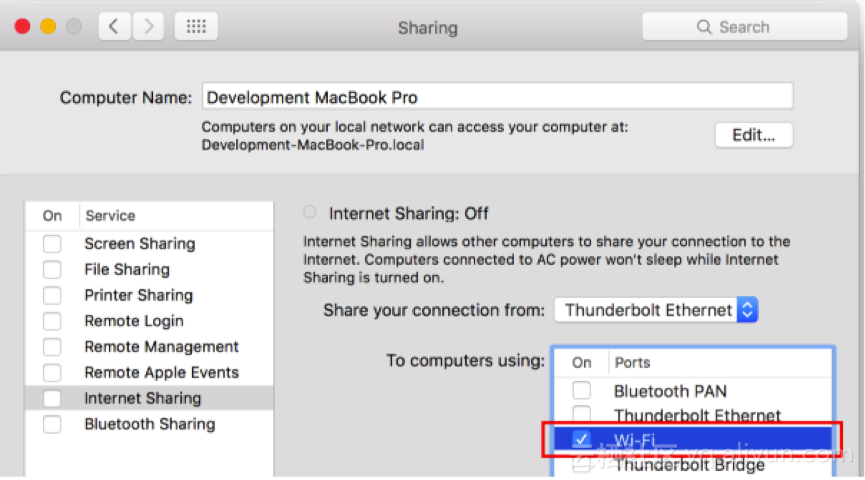865x480 pixels.
Task: Select Remote Management service row
Action: click(149, 347)
